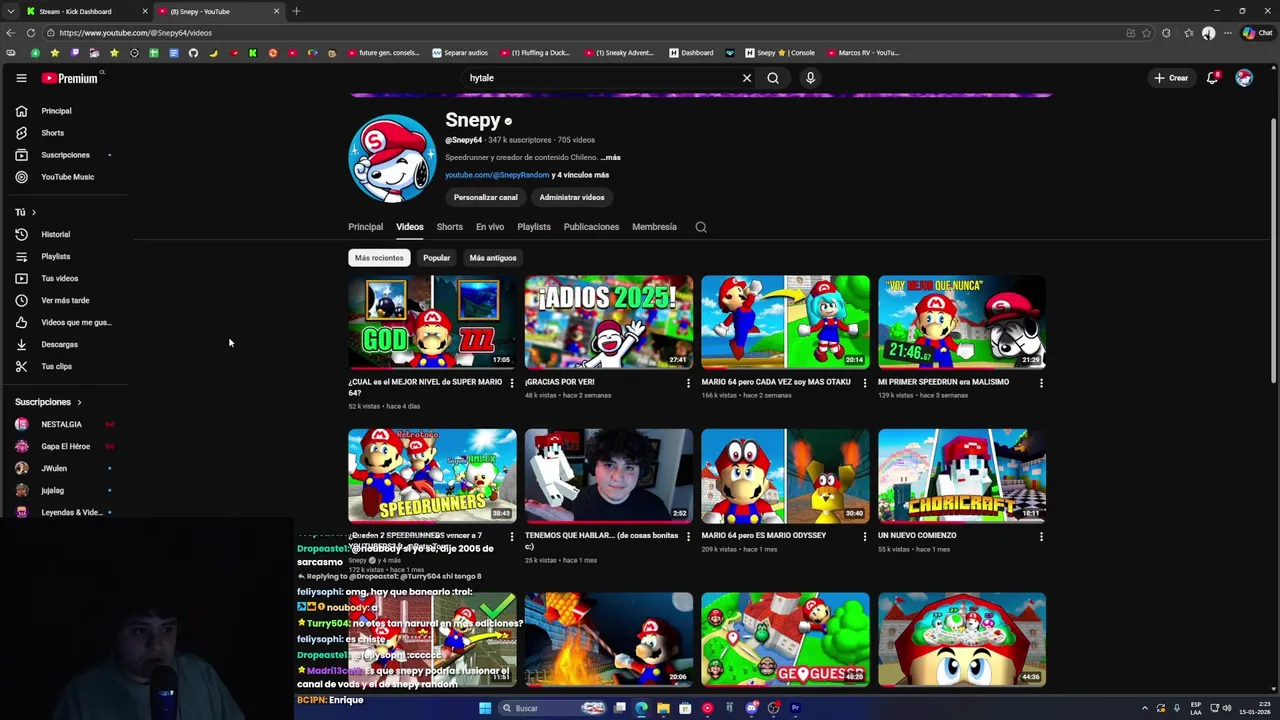Open Premiere Pro from the taskbar

(x=795, y=708)
